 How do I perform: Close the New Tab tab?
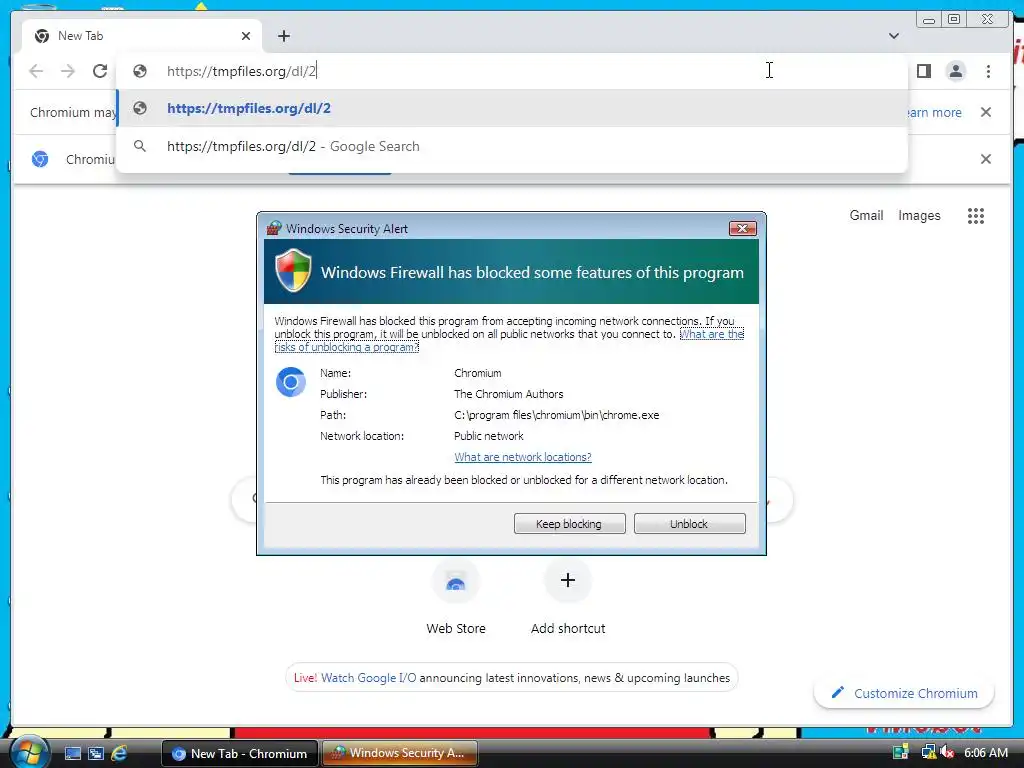click(x=246, y=36)
